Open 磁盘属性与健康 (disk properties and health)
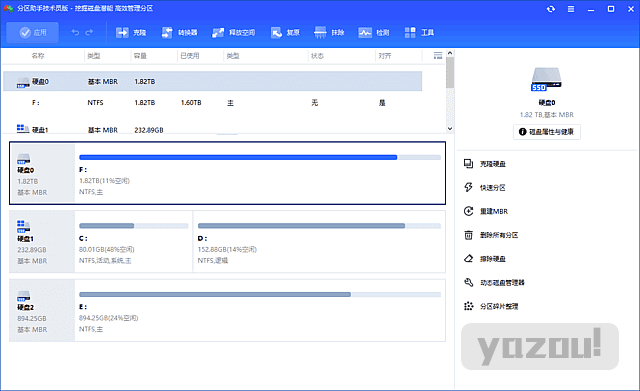 pyautogui.click(x=547, y=132)
